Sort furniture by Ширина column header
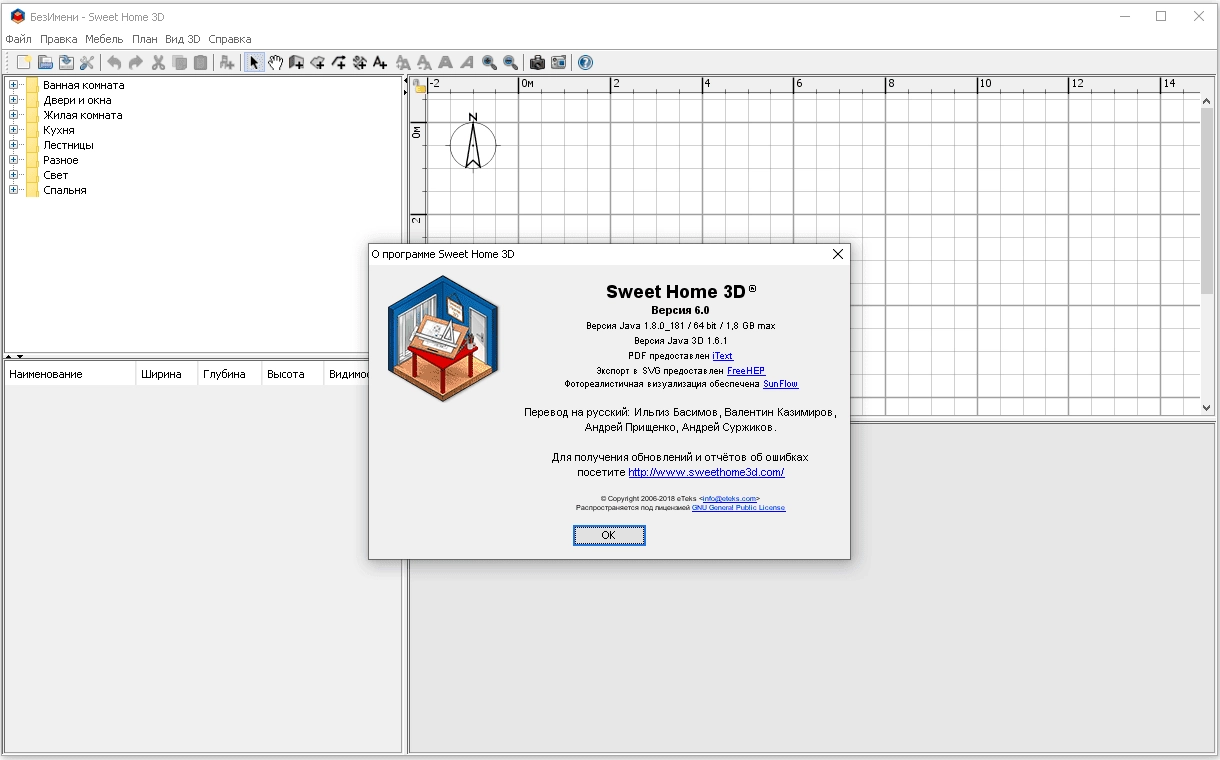Screen dimensions: 1220x760 pyautogui.click(x=167, y=374)
